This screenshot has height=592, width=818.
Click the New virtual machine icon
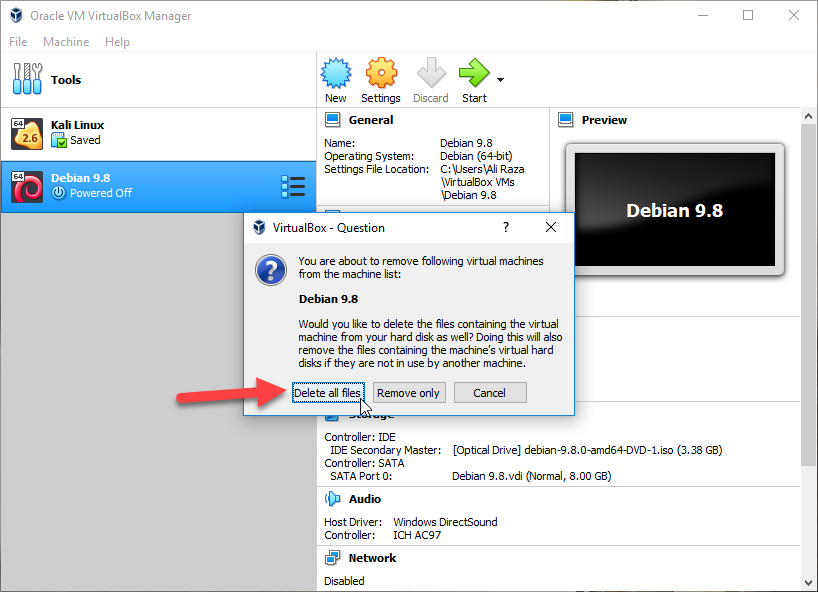click(335, 74)
